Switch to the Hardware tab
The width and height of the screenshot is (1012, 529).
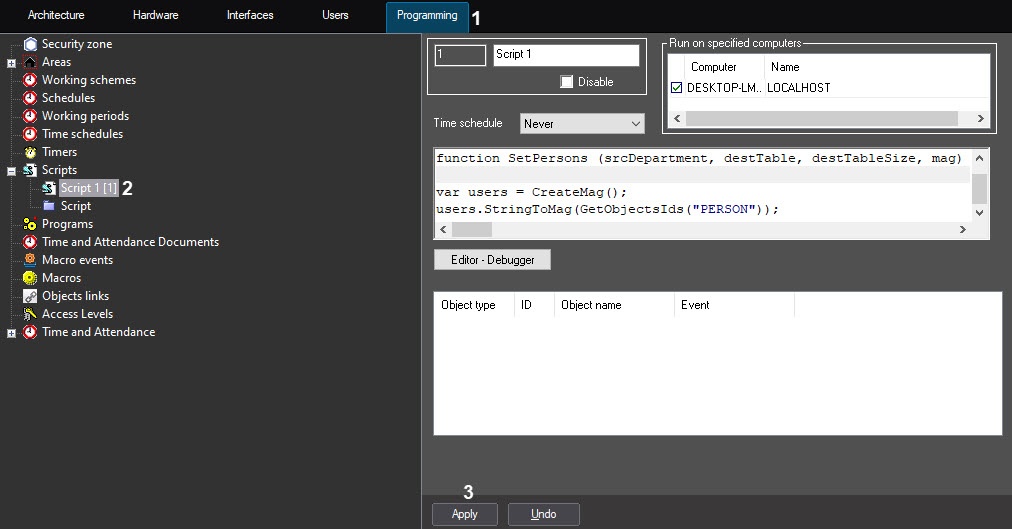click(x=155, y=16)
